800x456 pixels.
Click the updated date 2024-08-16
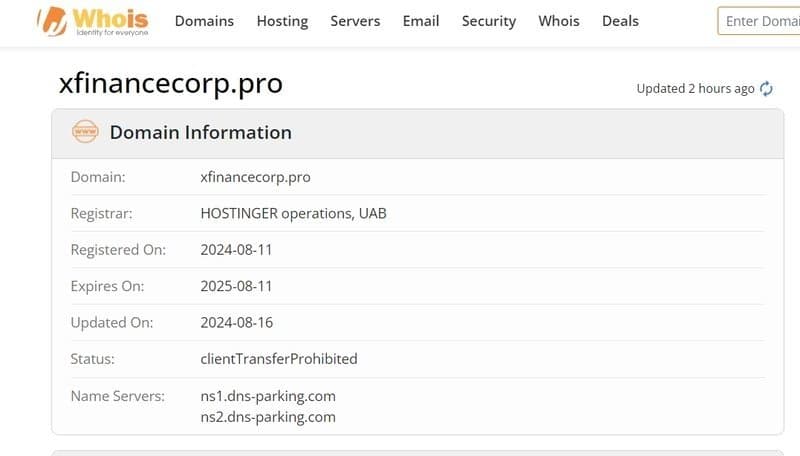(x=236, y=322)
